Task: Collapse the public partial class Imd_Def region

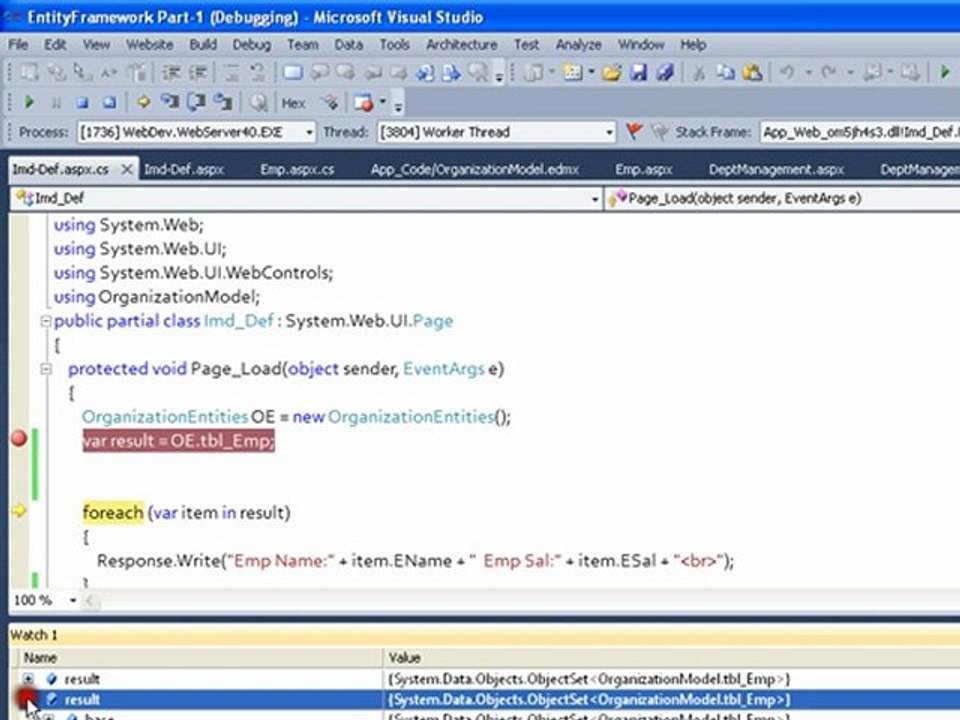Action: tap(45, 321)
